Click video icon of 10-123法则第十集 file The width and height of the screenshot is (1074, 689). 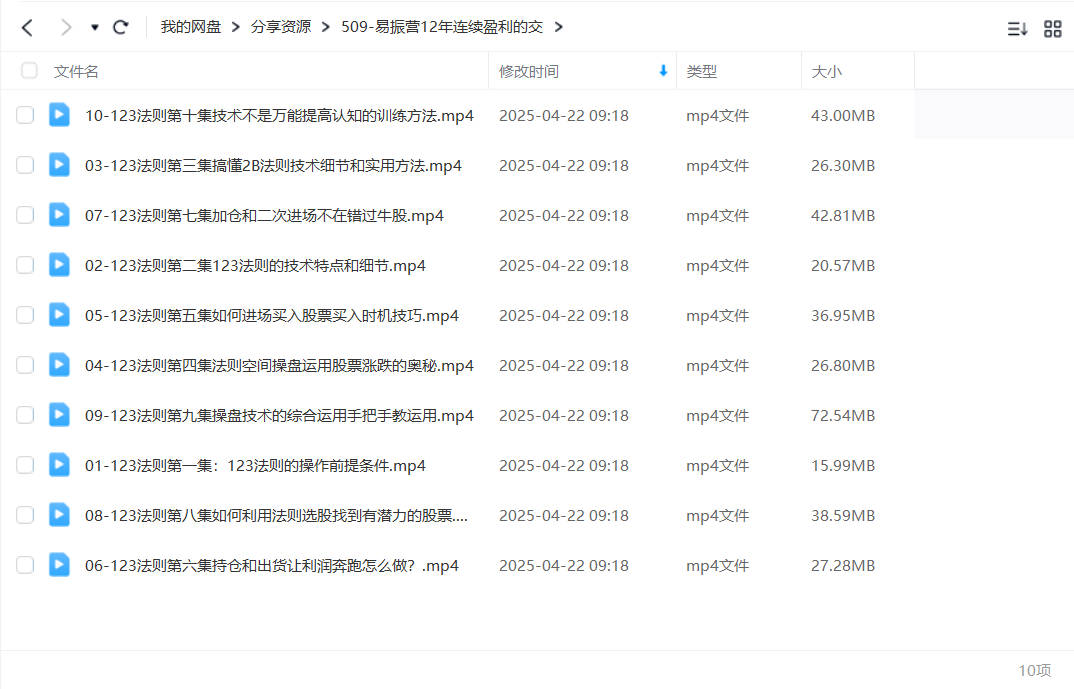pyautogui.click(x=60, y=114)
